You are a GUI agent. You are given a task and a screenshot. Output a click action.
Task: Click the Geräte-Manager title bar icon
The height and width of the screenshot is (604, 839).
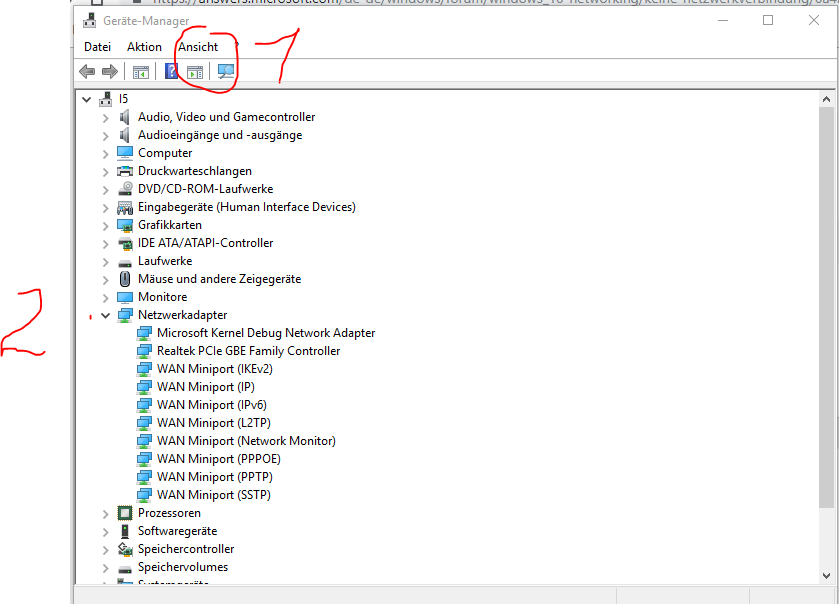(x=89, y=21)
